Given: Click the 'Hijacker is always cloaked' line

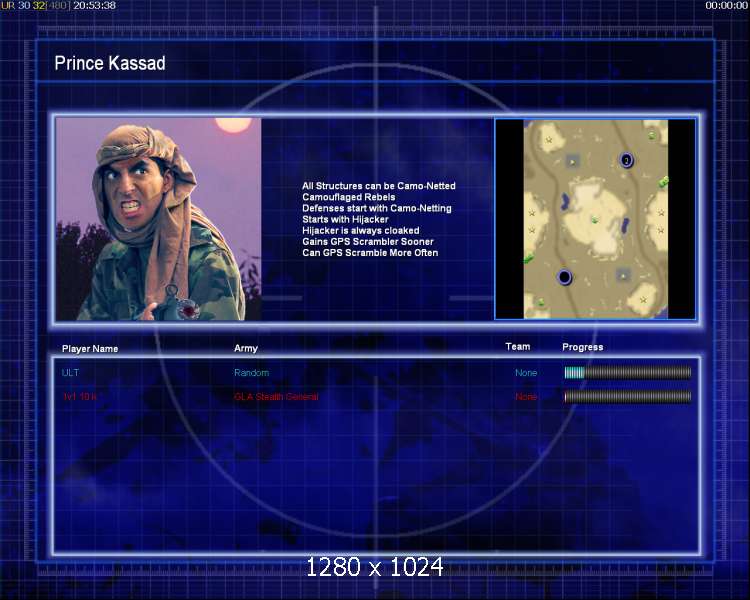Looking at the screenshot, I should click(361, 230).
